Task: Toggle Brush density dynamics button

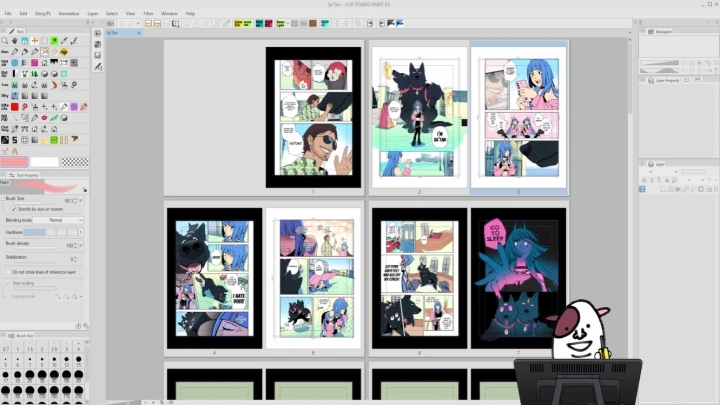Action: tap(81, 246)
